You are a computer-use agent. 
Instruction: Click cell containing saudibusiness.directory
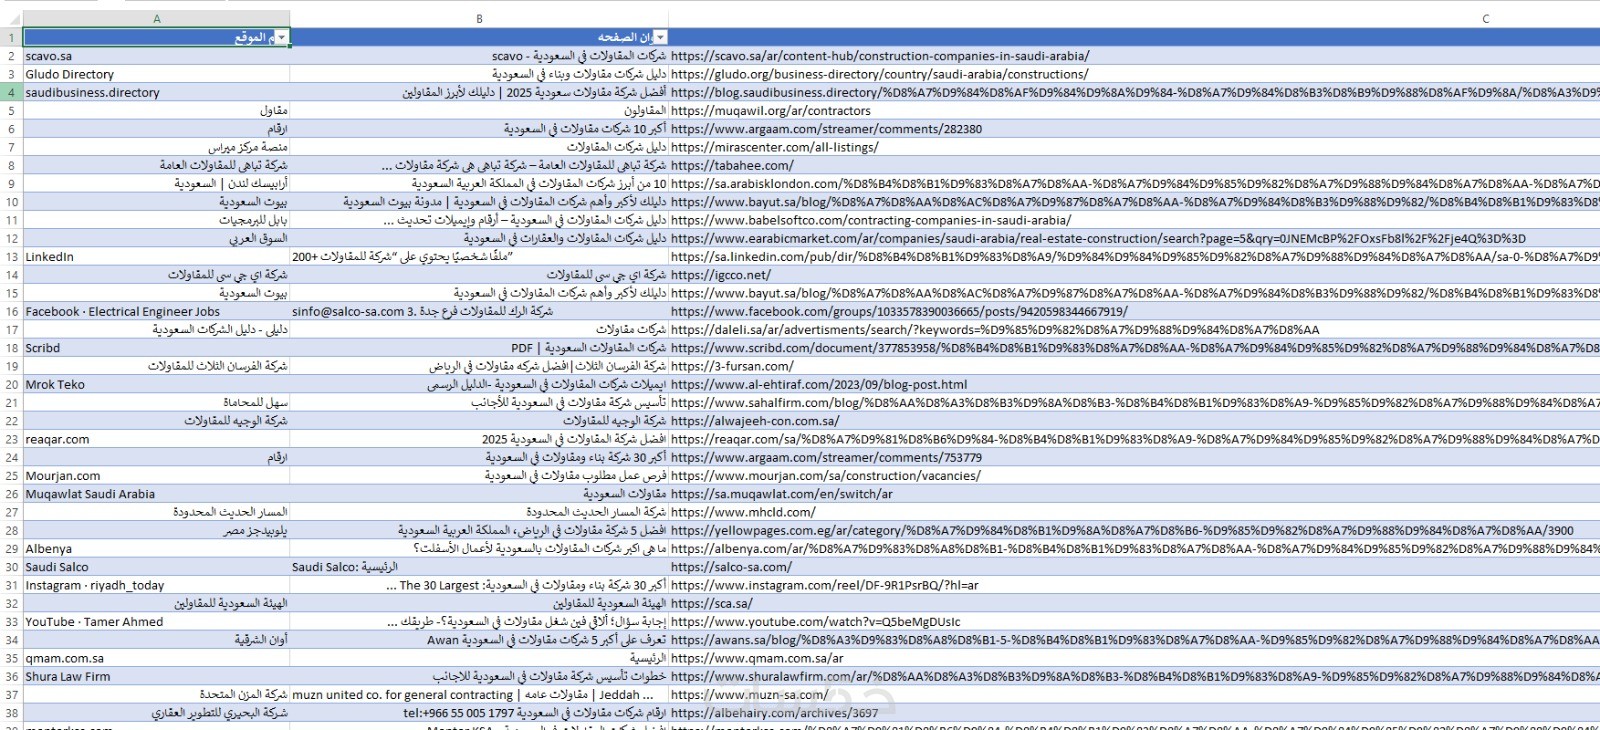(x=156, y=93)
